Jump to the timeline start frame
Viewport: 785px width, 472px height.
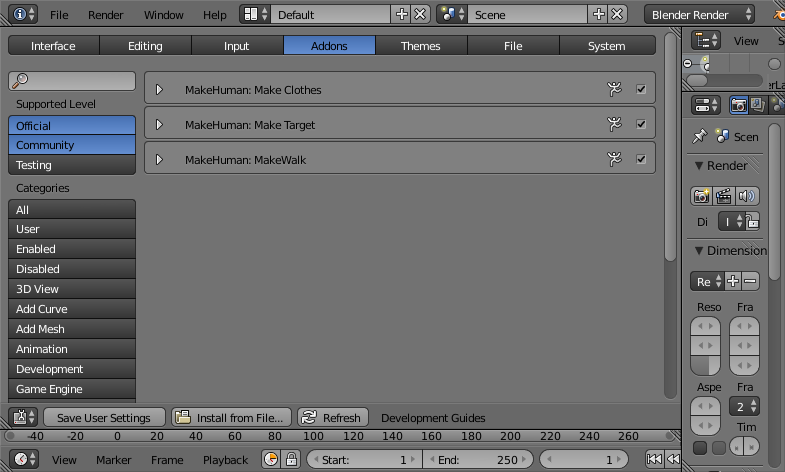coord(654,459)
